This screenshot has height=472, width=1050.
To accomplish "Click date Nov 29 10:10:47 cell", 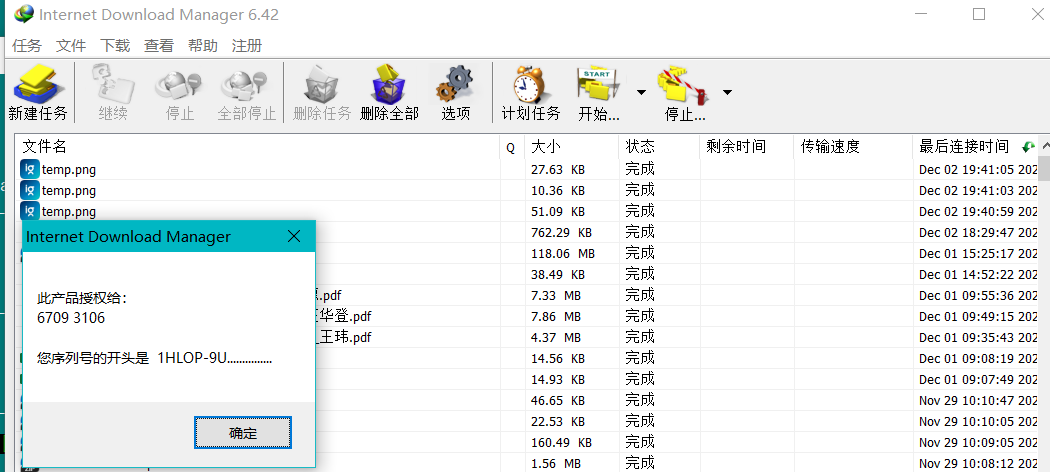I will point(978,400).
